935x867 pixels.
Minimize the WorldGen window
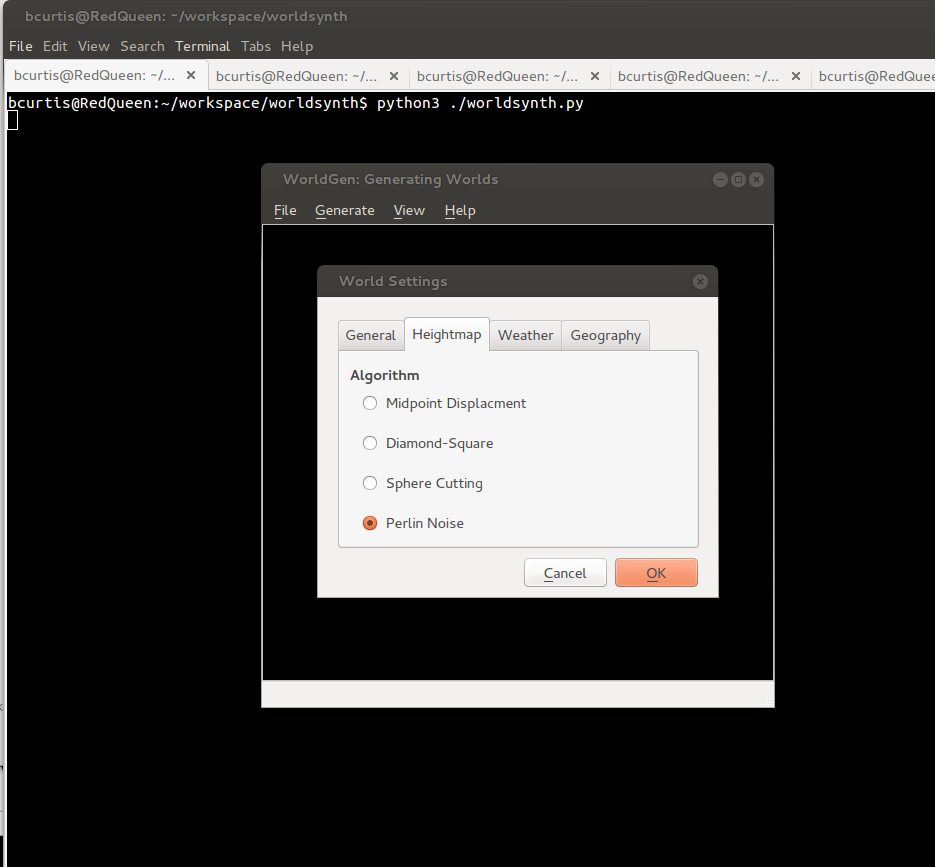click(x=720, y=180)
